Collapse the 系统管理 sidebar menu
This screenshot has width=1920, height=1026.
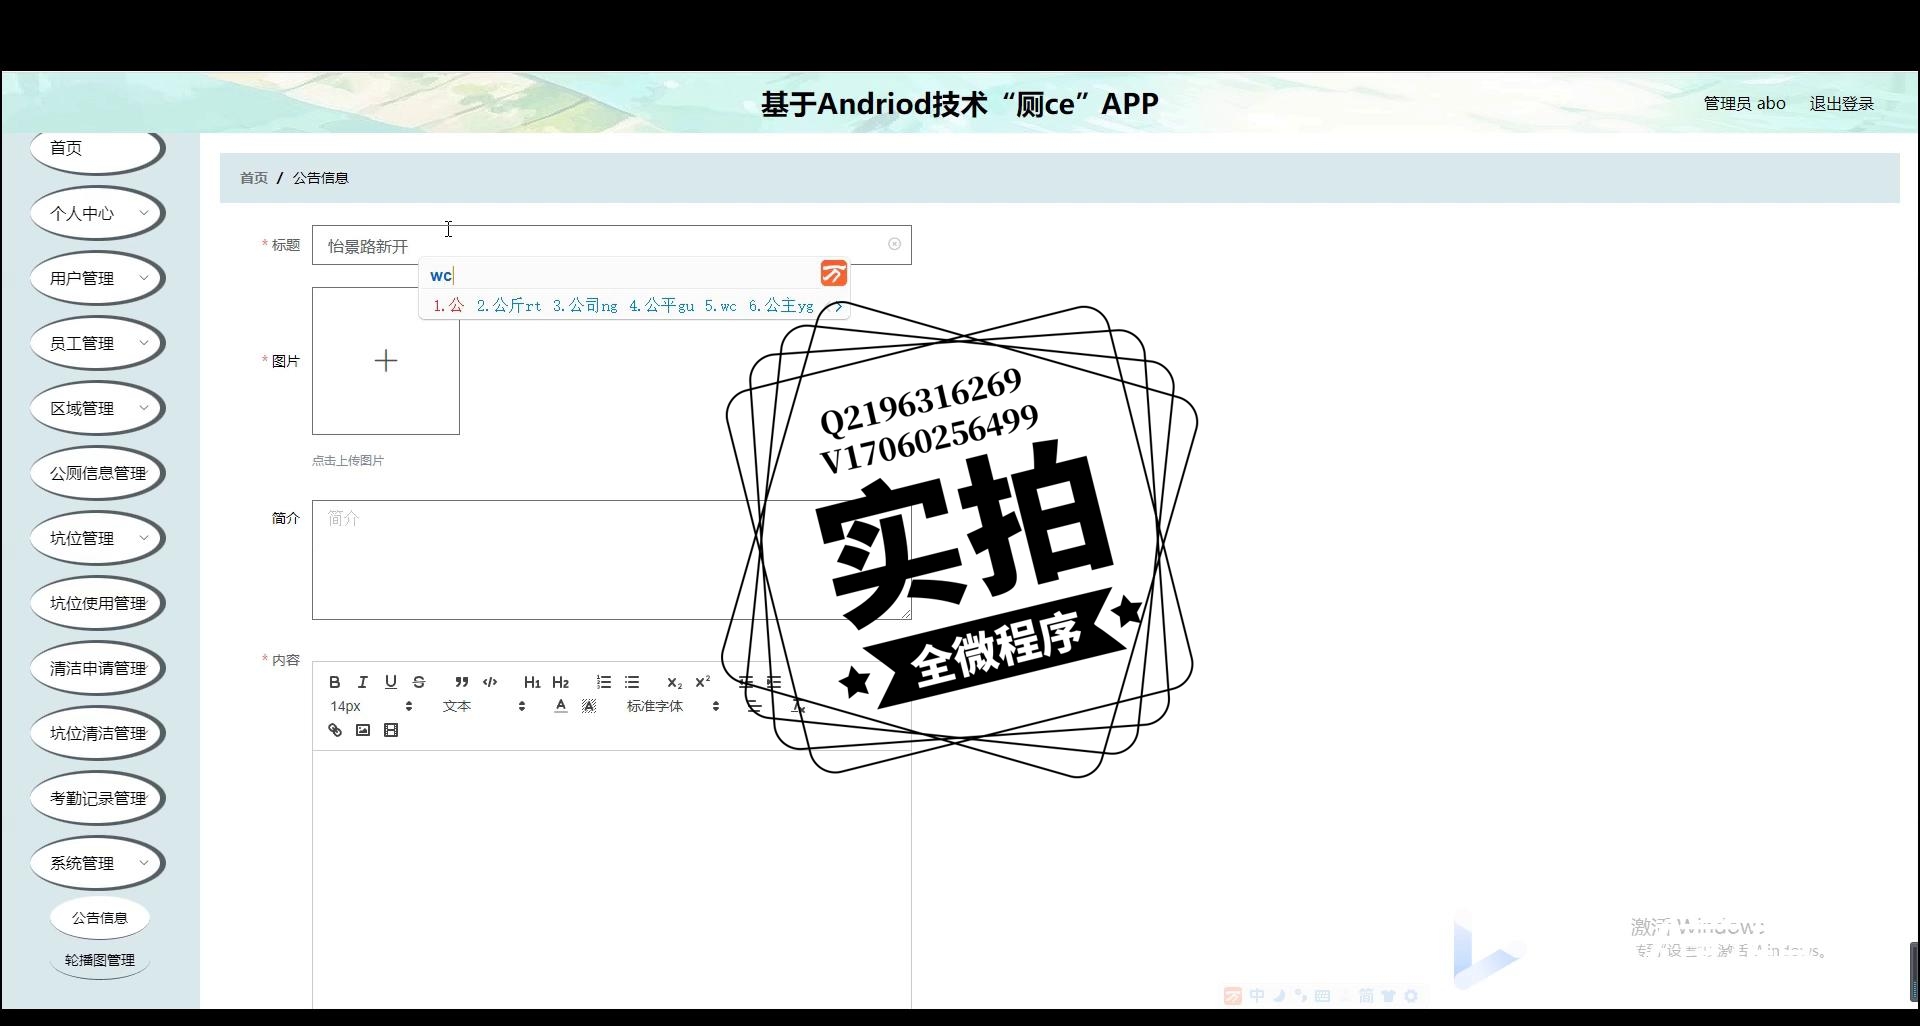(x=97, y=863)
